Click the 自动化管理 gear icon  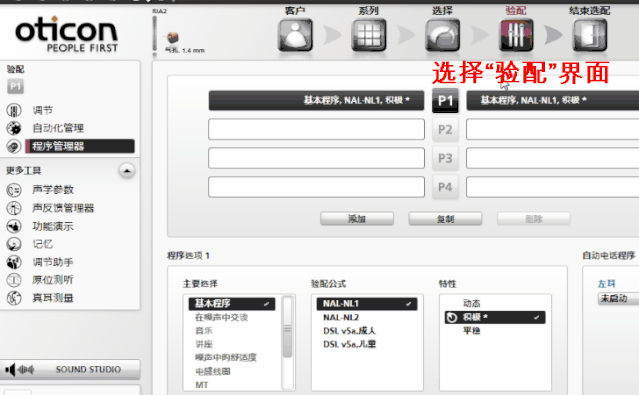14,128
